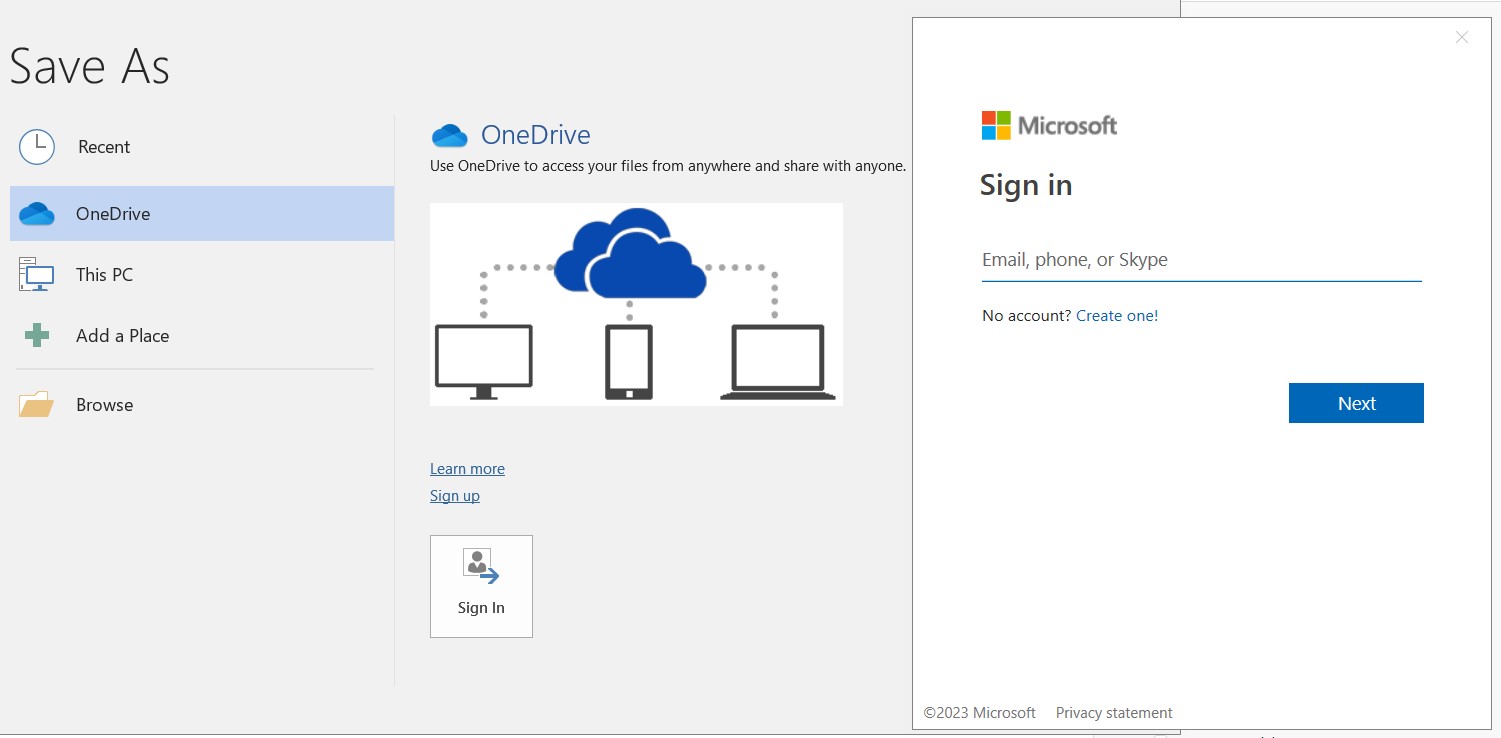Viewport: 1501px width, 738px height.
Task: Click the green Add a Place plus icon
Action: click(37, 336)
